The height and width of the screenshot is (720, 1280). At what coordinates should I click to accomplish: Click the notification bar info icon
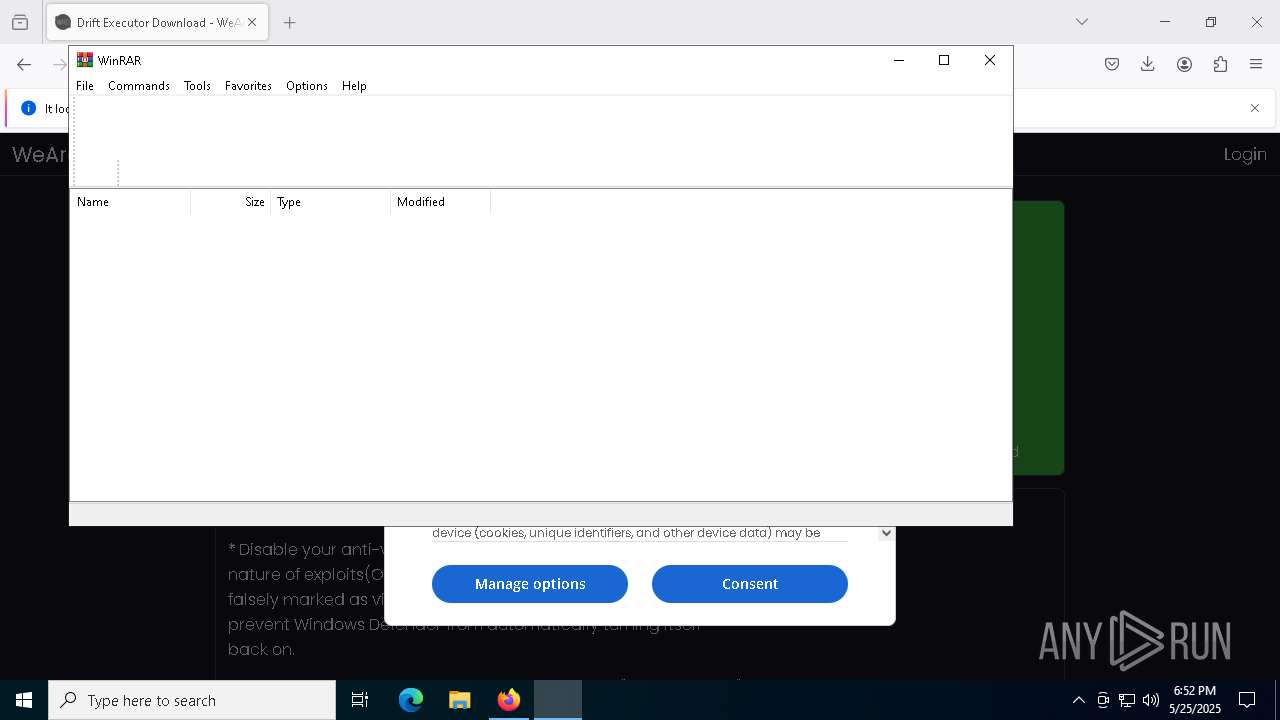29,108
